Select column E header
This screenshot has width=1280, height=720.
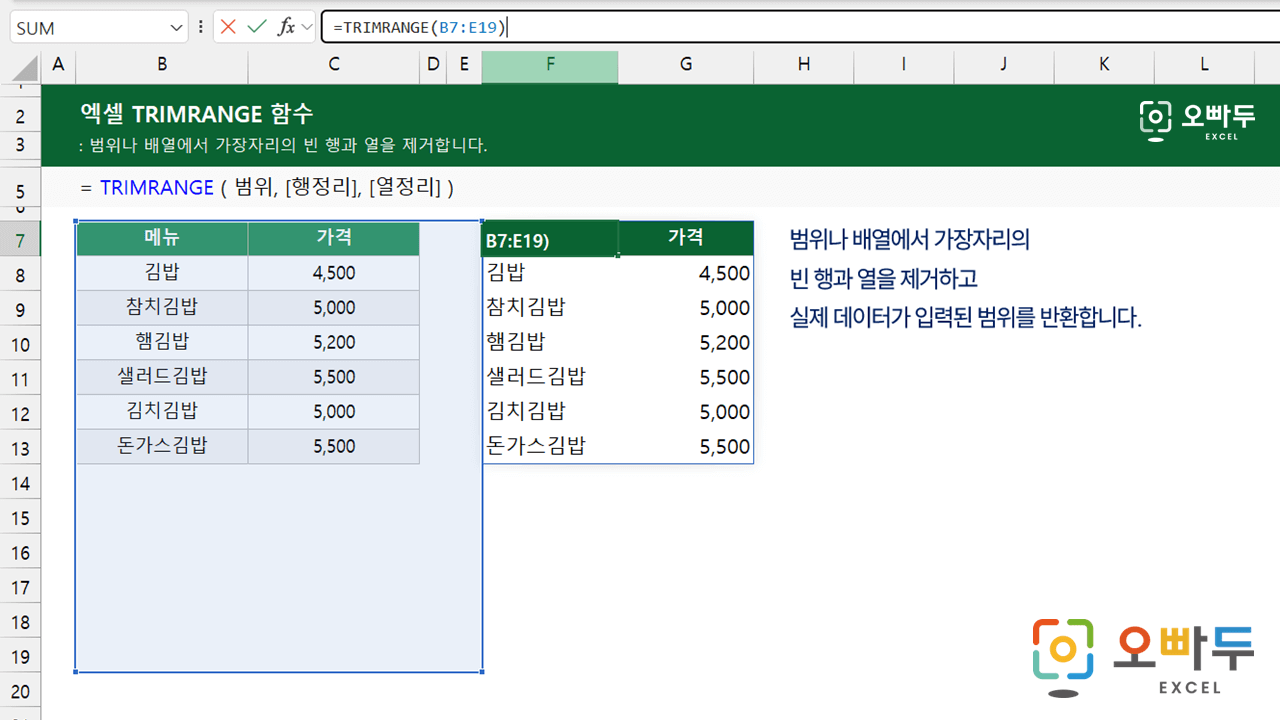[x=464, y=64]
